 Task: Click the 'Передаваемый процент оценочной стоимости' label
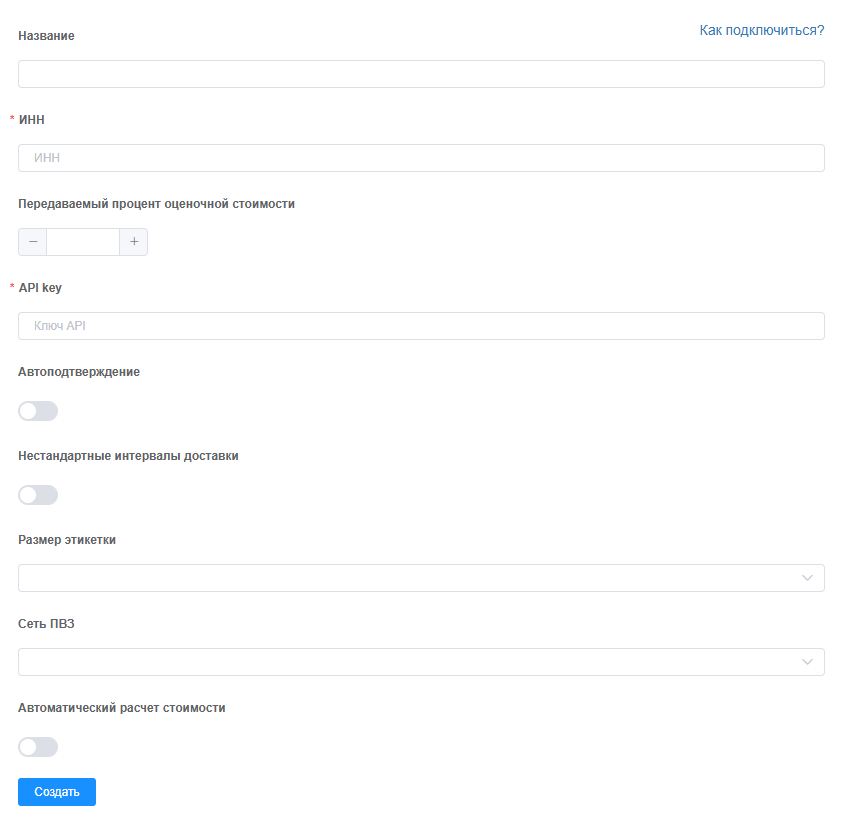tap(156, 204)
